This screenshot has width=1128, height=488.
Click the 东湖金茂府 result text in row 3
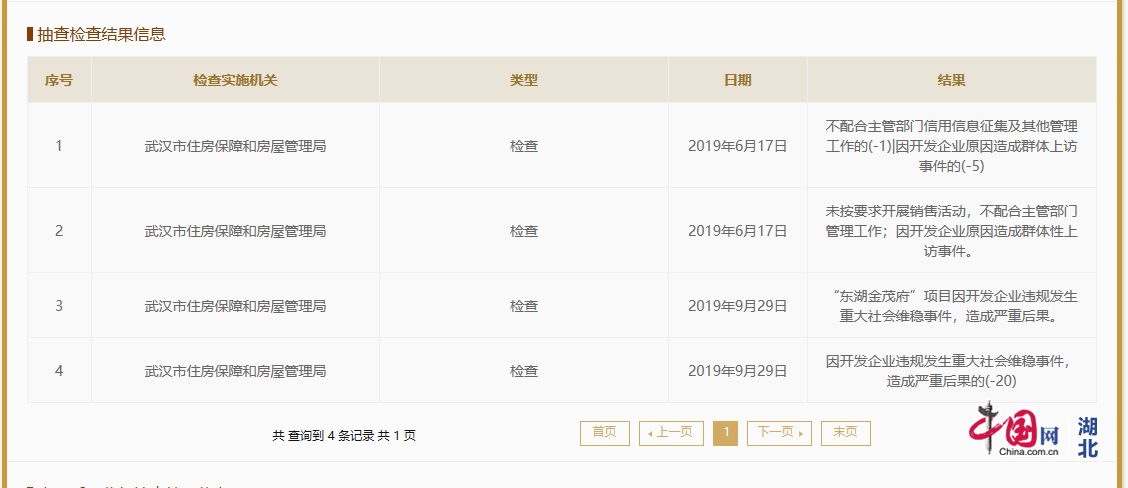tap(951, 306)
